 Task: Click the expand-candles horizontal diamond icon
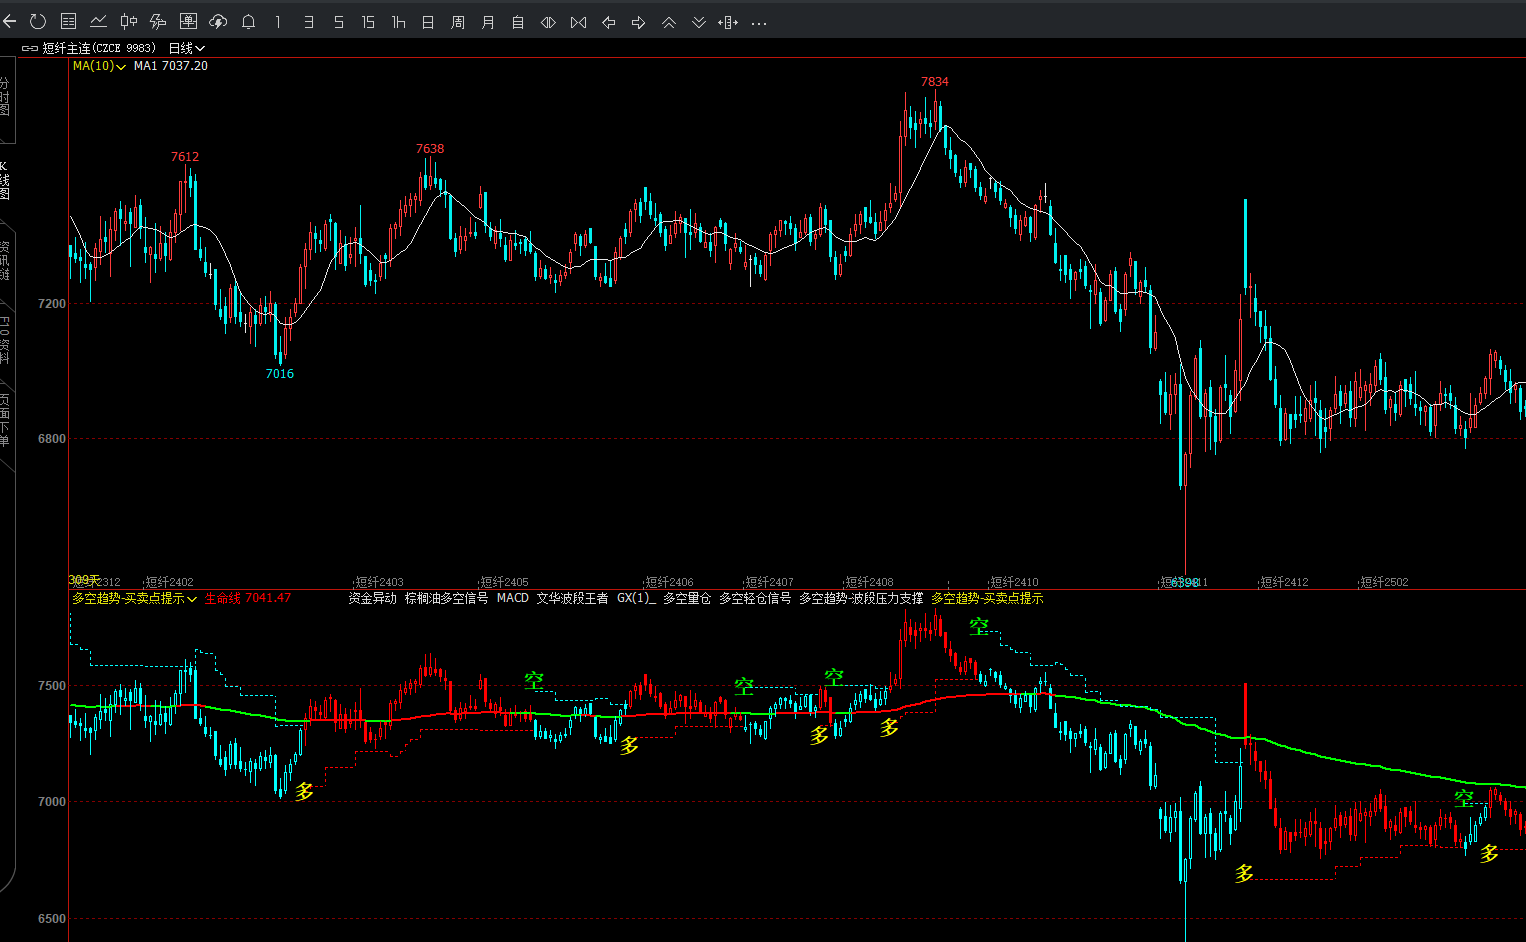[x=548, y=22]
